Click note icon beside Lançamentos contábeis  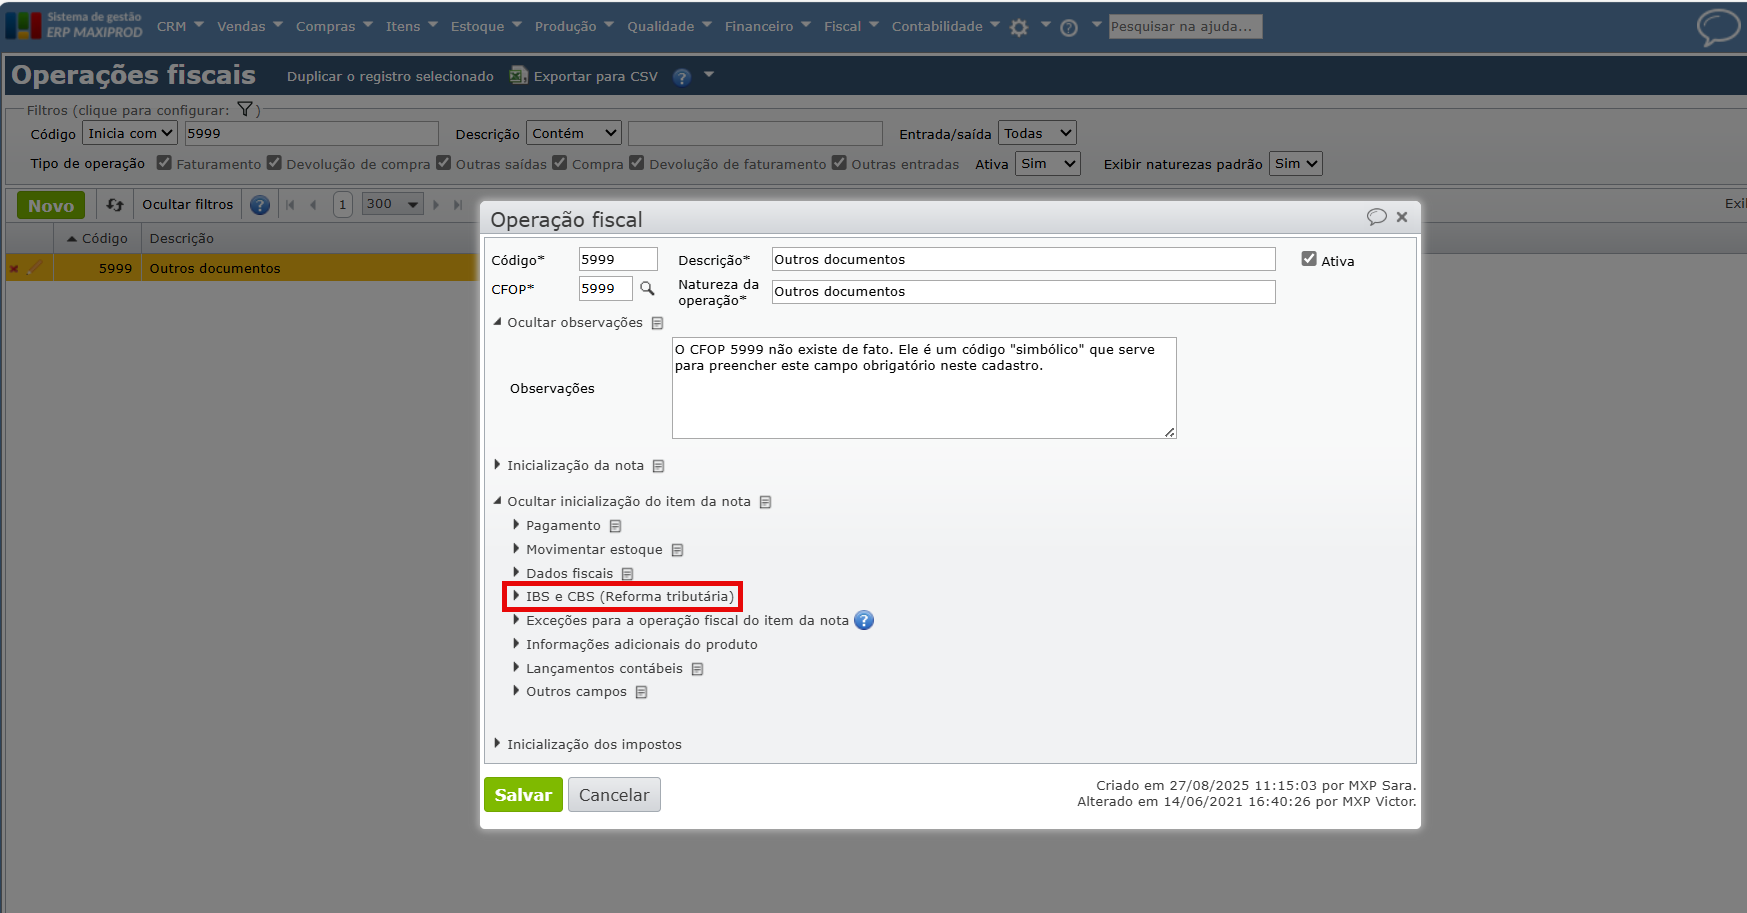click(697, 669)
